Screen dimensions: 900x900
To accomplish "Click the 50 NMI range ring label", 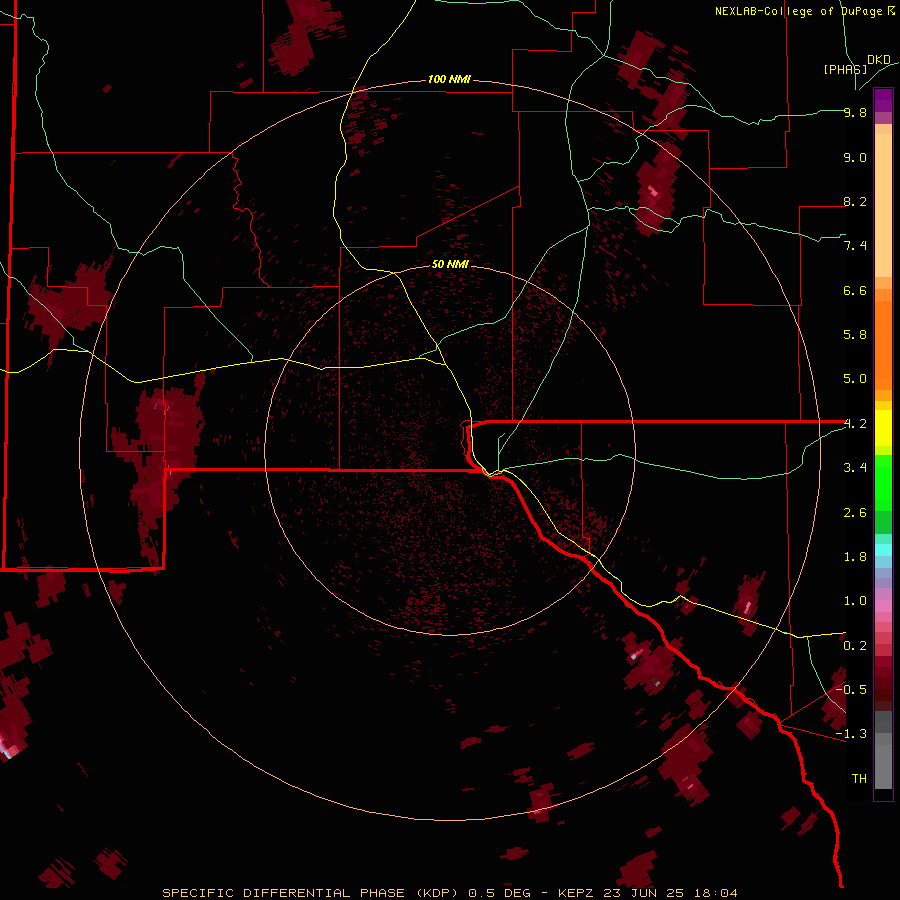I will coord(450,264).
